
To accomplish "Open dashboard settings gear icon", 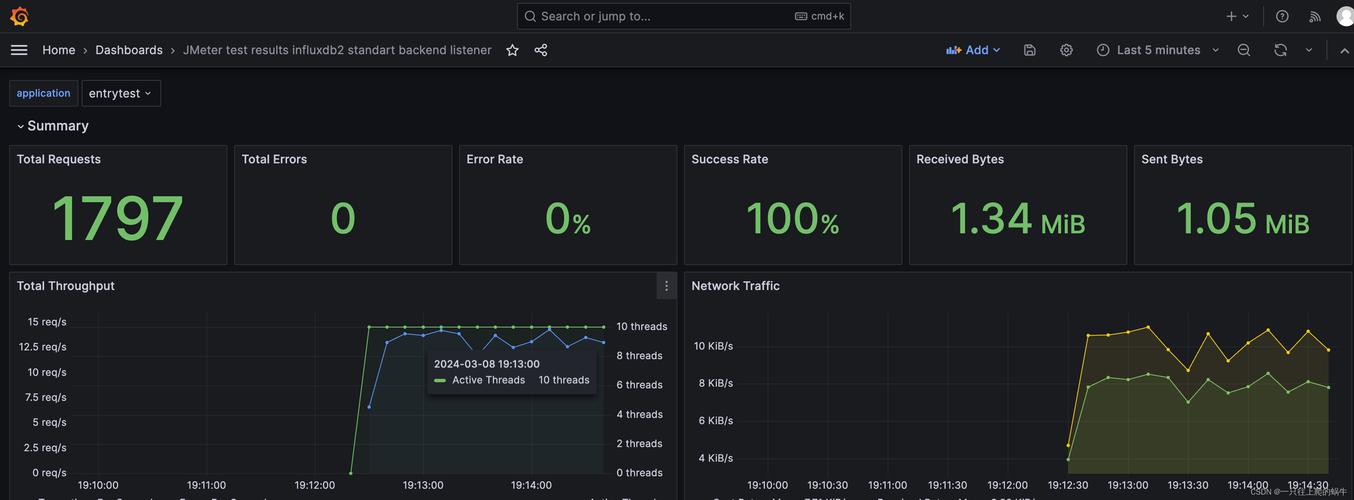I will (1067, 50).
